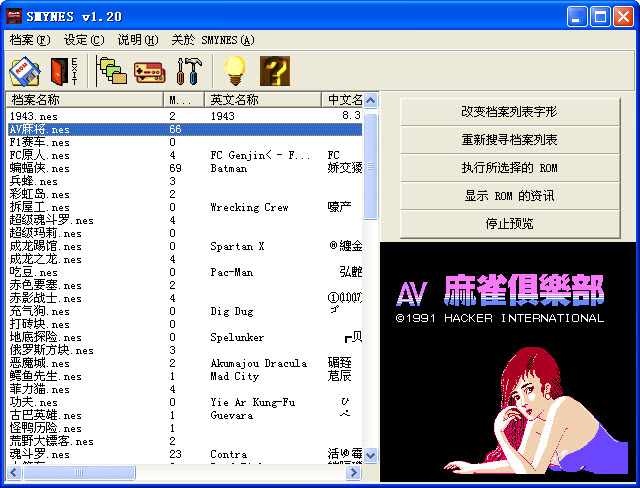Click the vertical scrollbar thumb
The width and height of the screenshot is (640, 488).
pos(371,166)
